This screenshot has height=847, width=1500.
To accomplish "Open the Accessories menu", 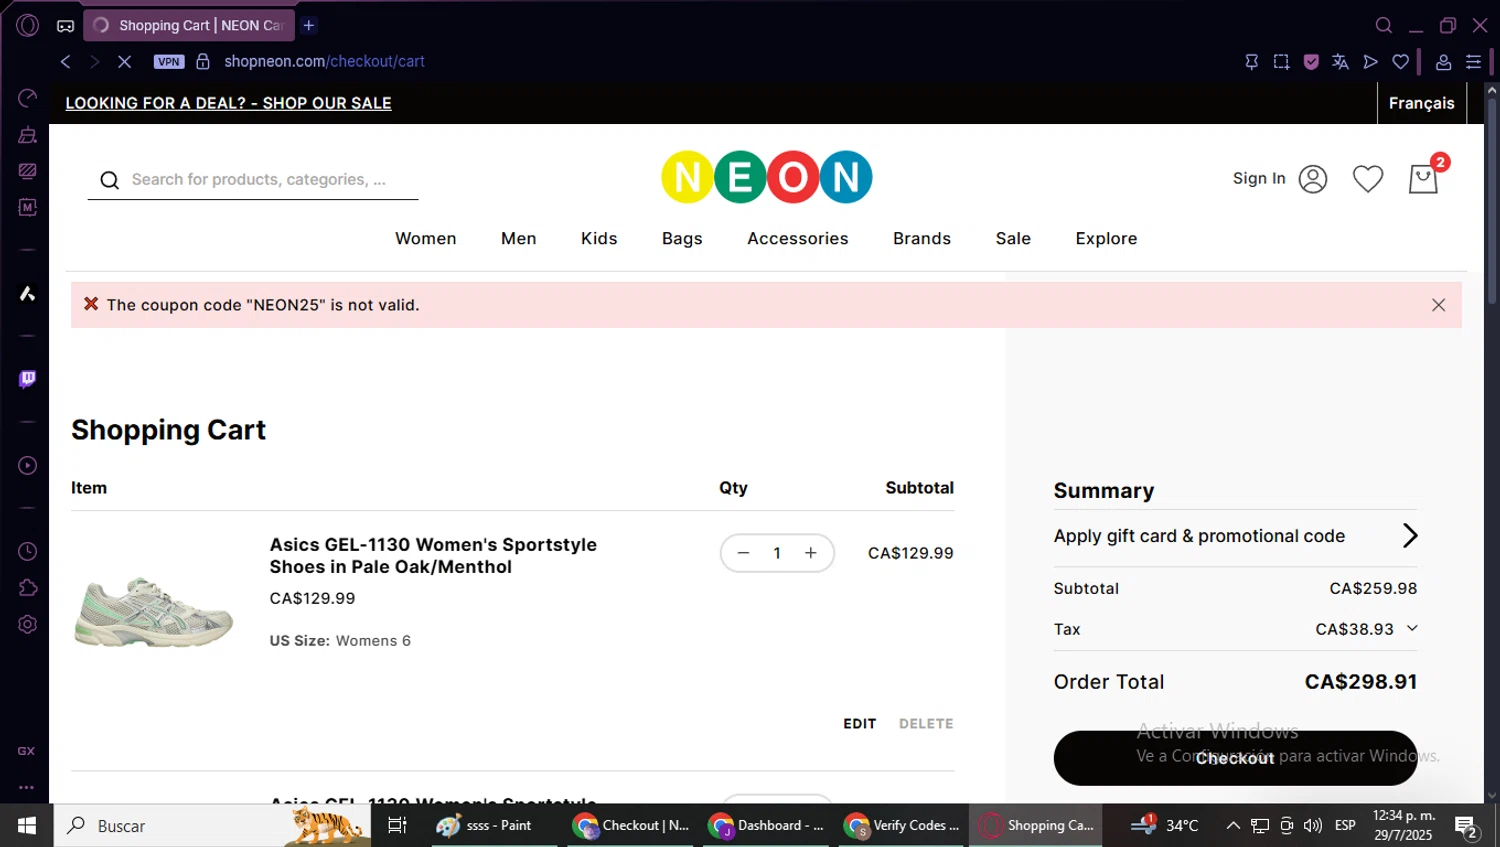I will pyautogui.click(x=797, y=238).
